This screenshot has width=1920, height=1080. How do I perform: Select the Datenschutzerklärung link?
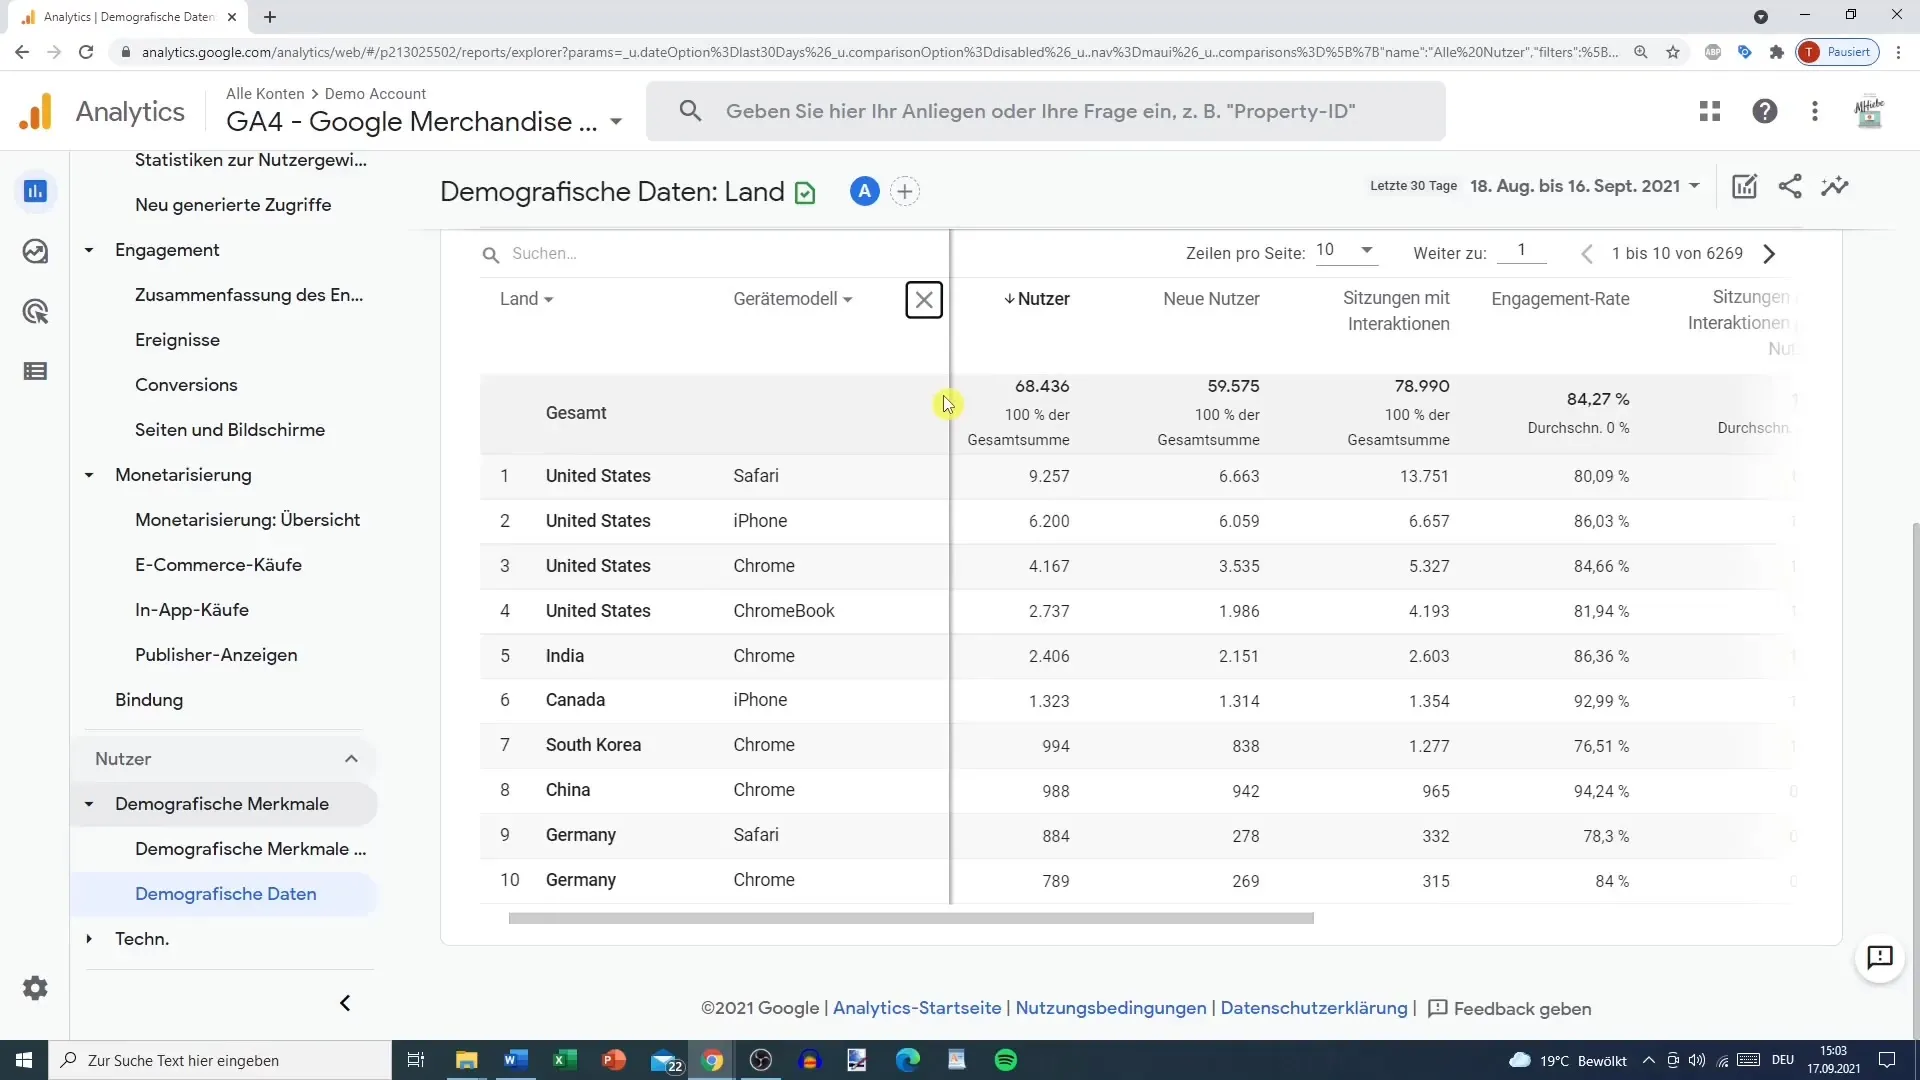click(1315, 1007)
